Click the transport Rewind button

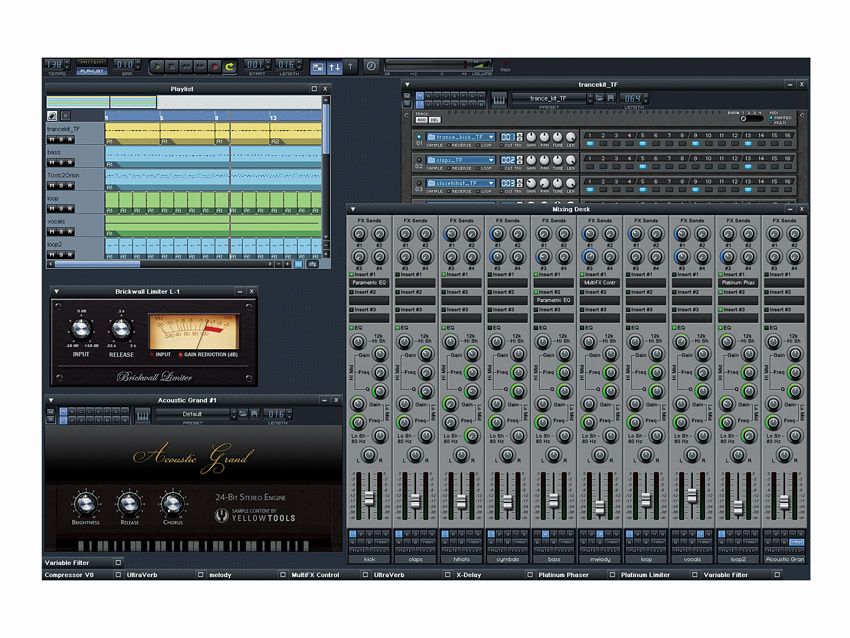point(186,67)
